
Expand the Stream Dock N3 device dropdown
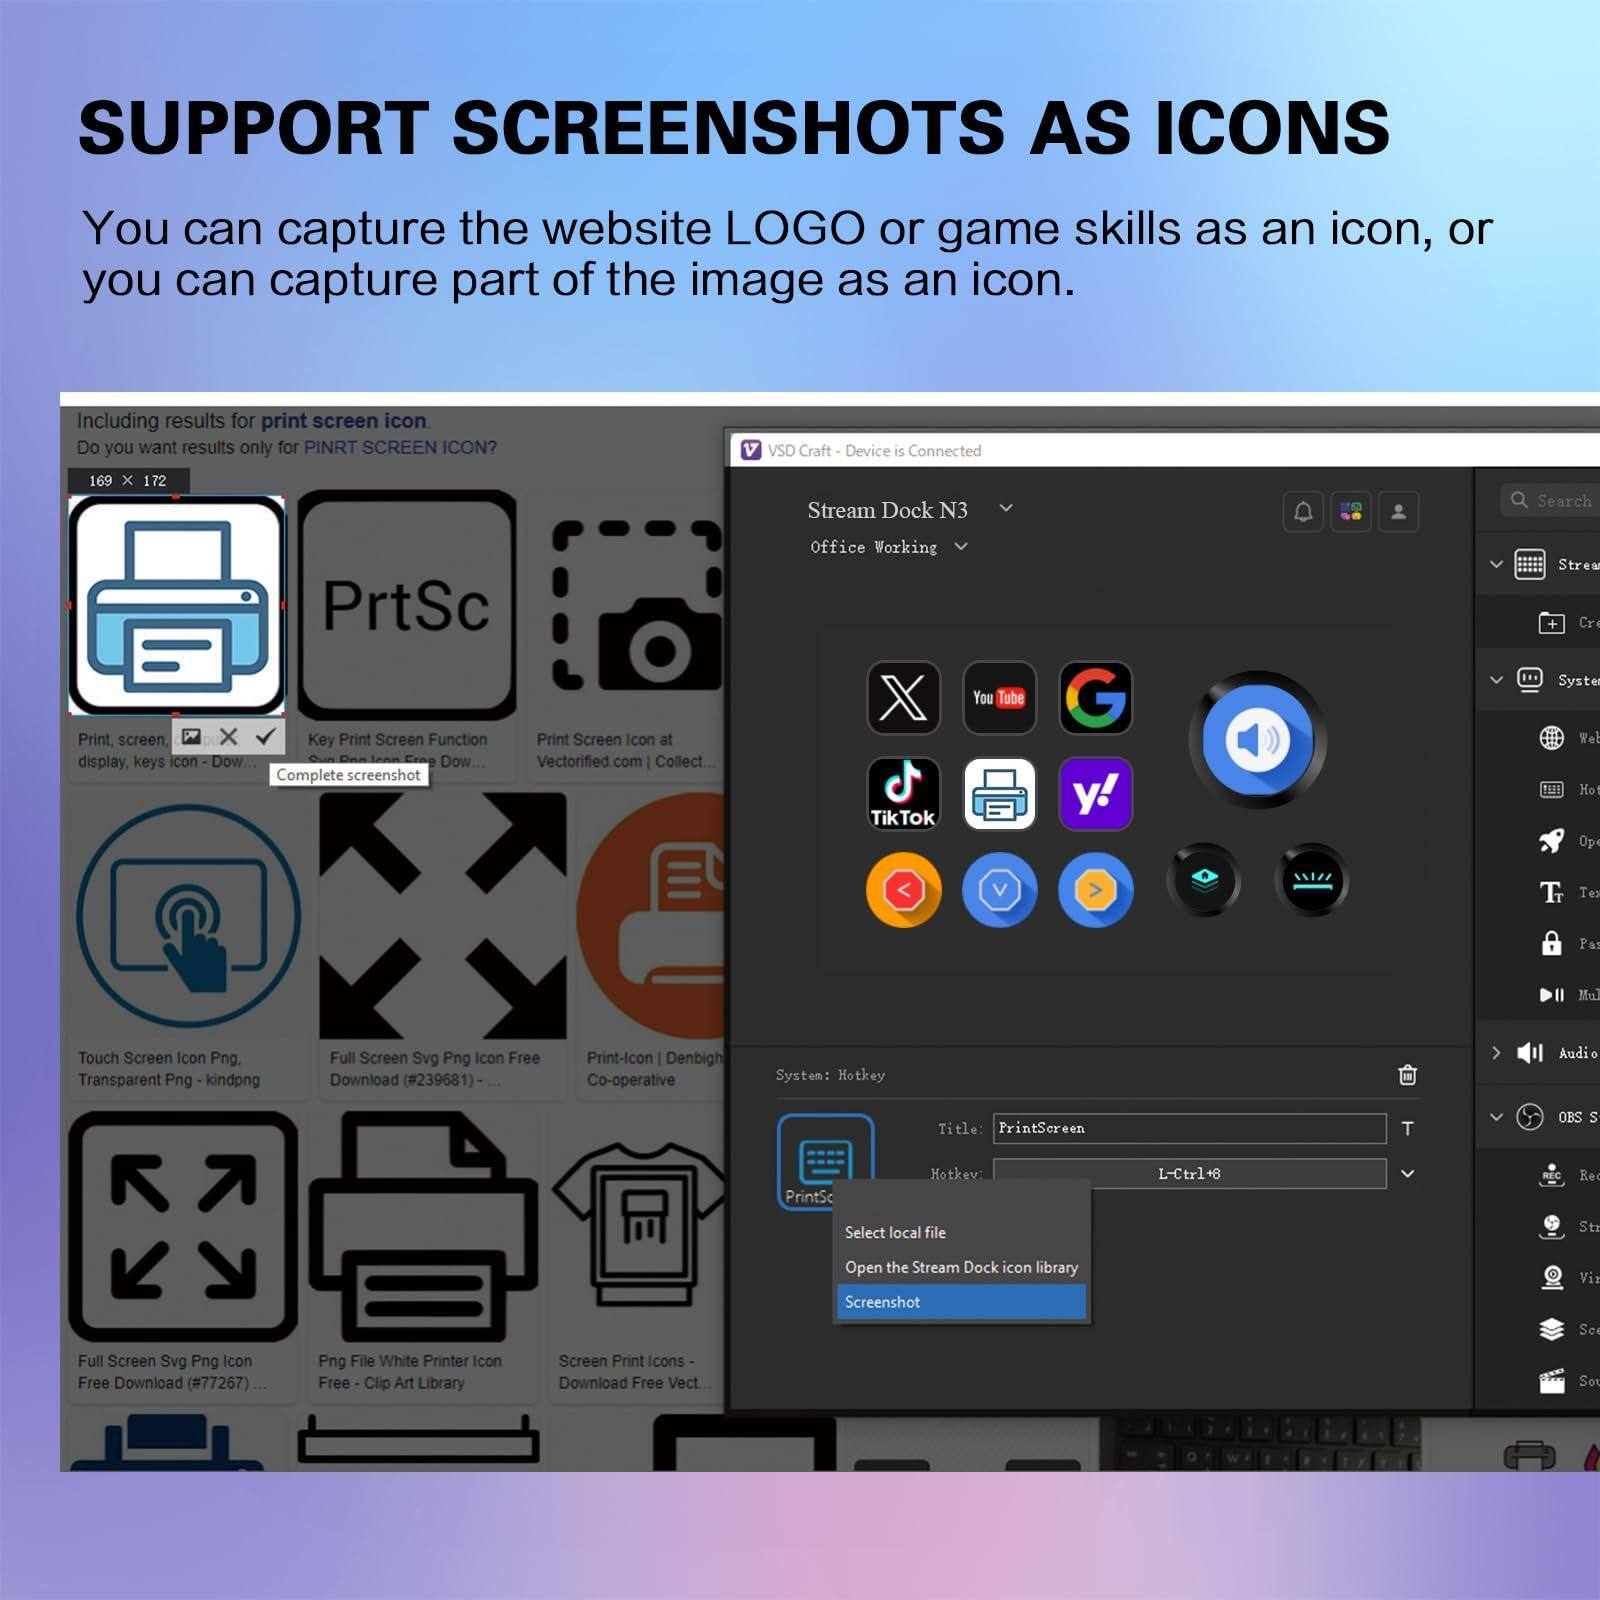[x=1006, y=509]
